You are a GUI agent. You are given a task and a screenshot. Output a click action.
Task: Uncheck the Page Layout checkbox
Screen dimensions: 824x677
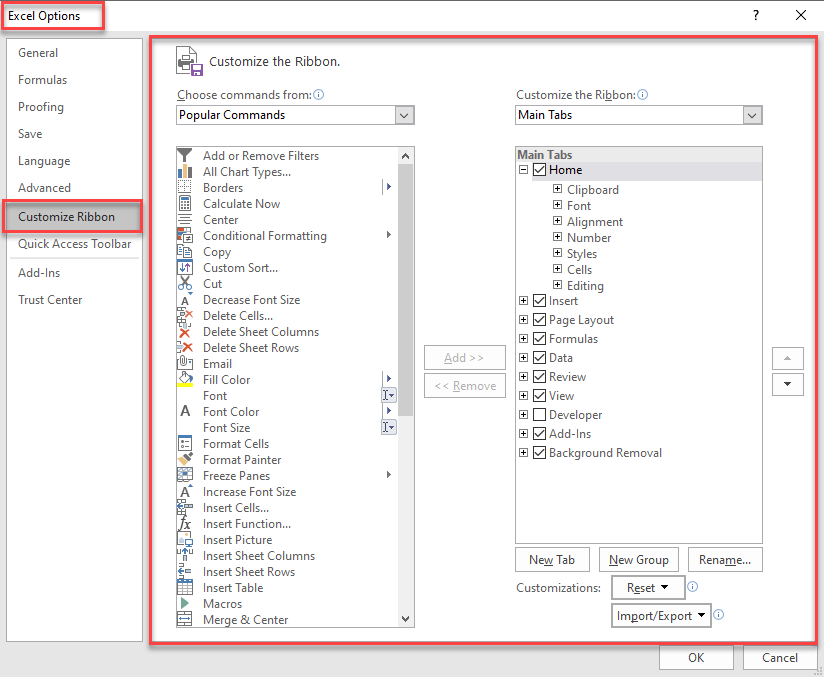click(x=539, y=320)
